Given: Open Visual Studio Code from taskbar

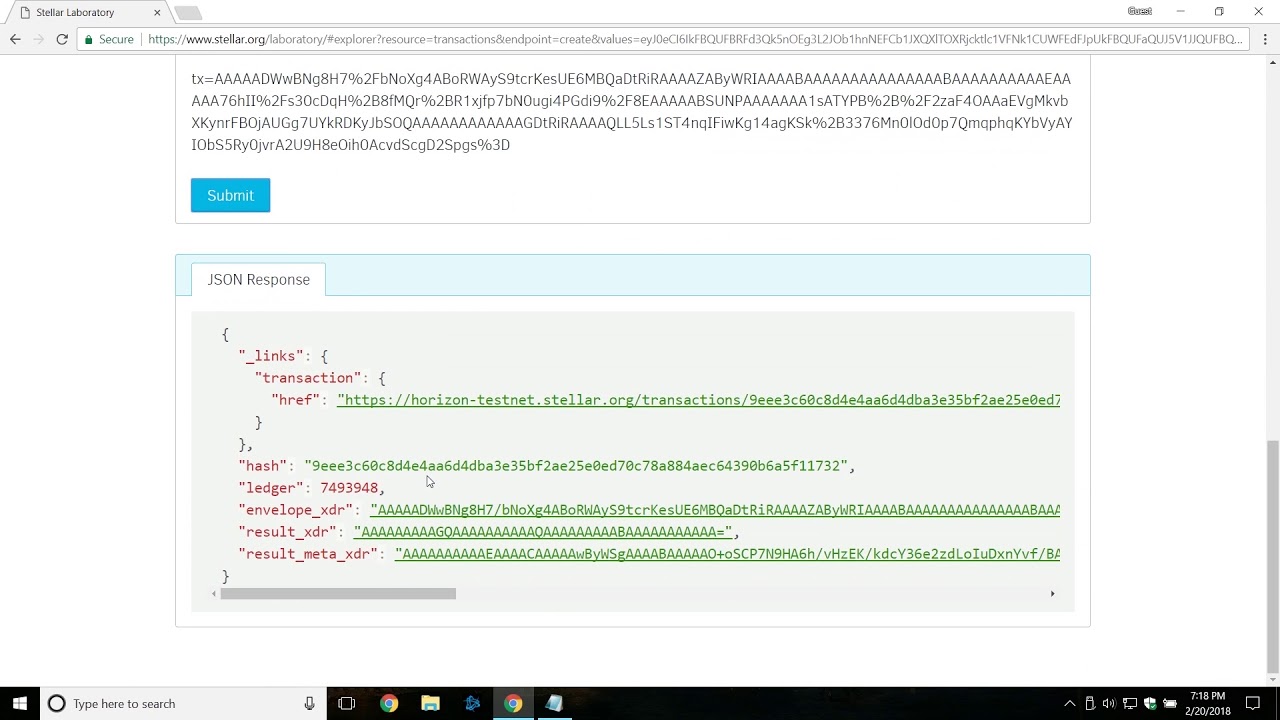Looking at the screenshot, I should [472, 703].
